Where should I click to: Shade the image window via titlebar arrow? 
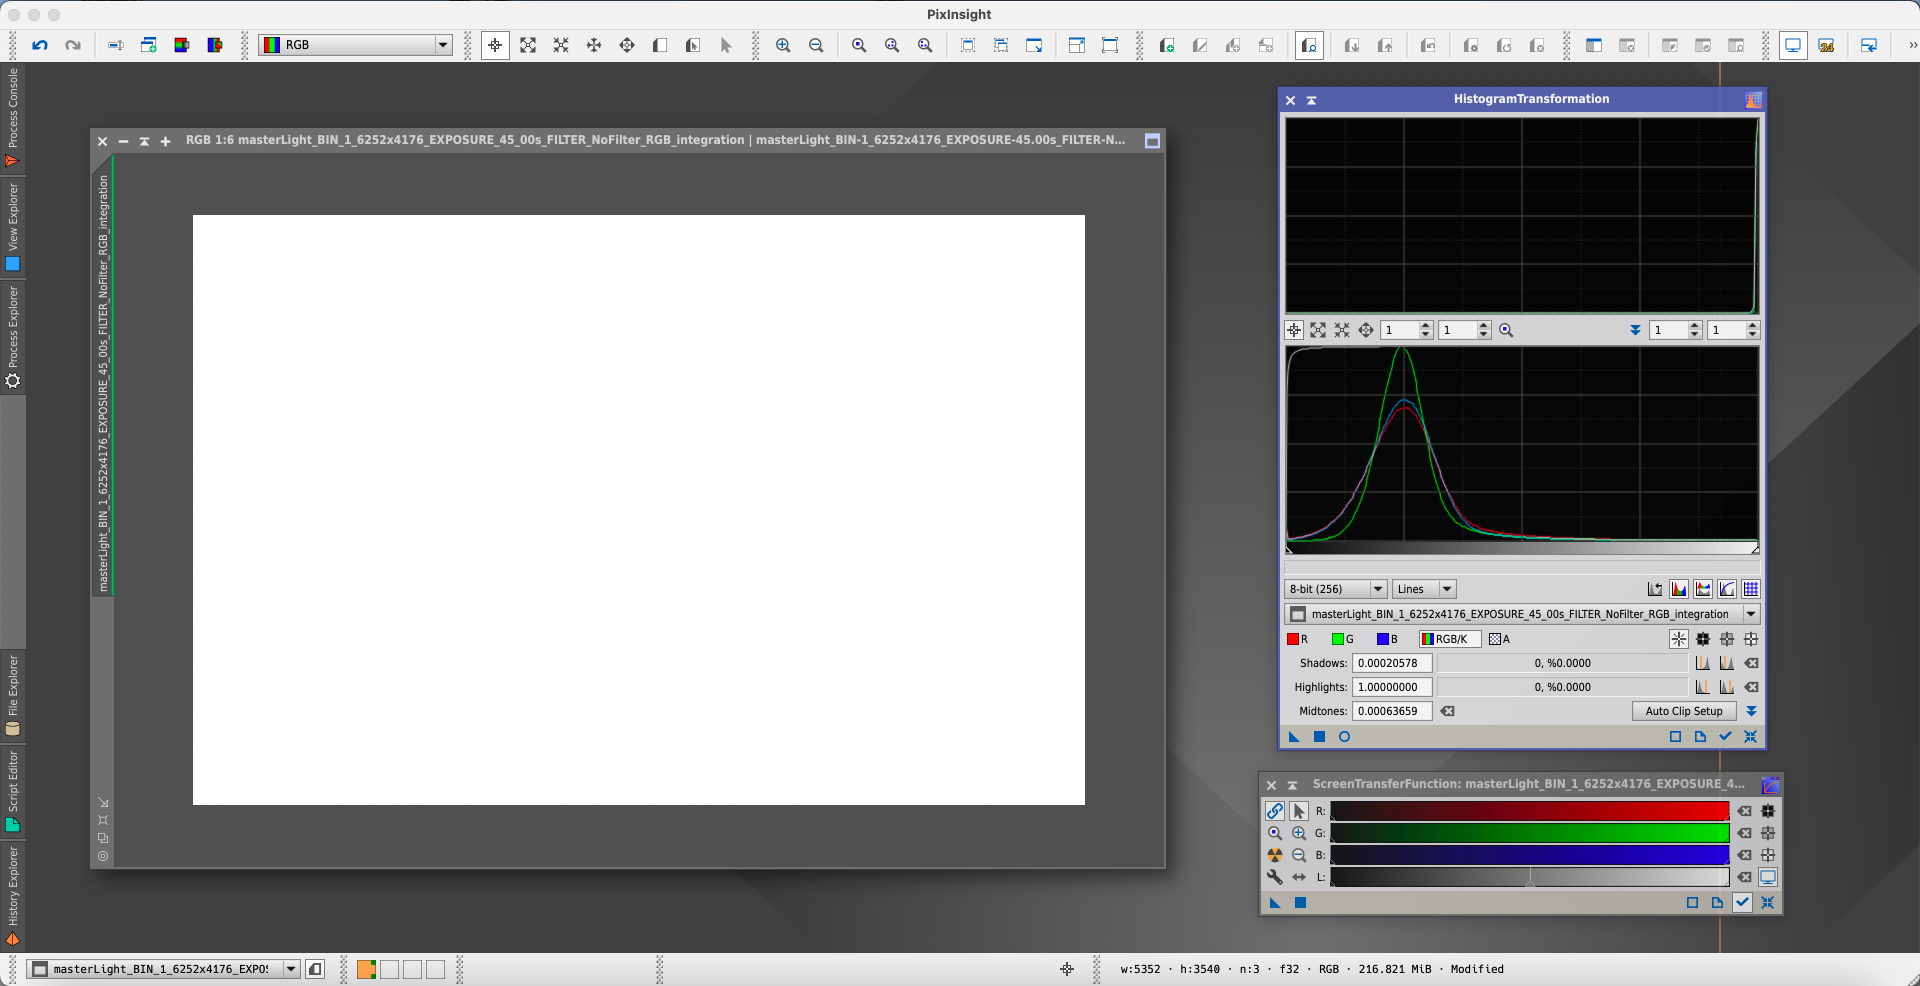[144, 141]
